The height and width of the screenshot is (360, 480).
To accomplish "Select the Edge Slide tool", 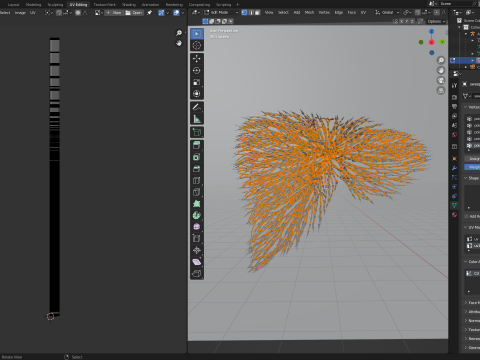I will pyautogui.click(x=197, y=239).
